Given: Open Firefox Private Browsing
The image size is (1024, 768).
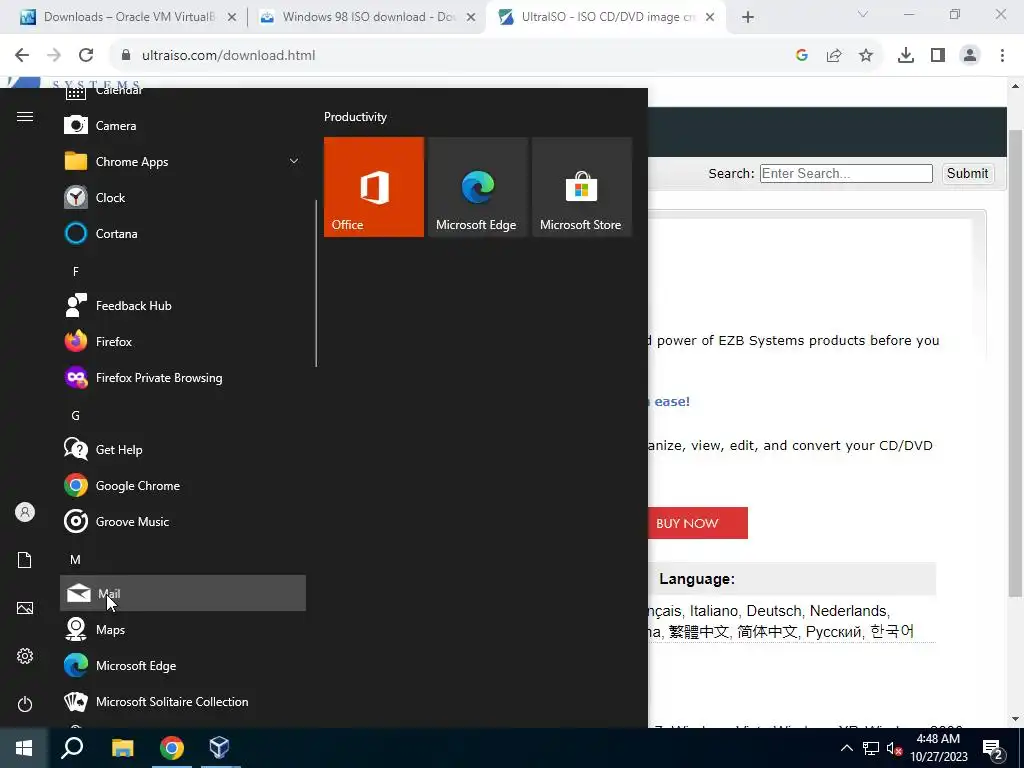Looking at the screenshot, I should (183, 377).
